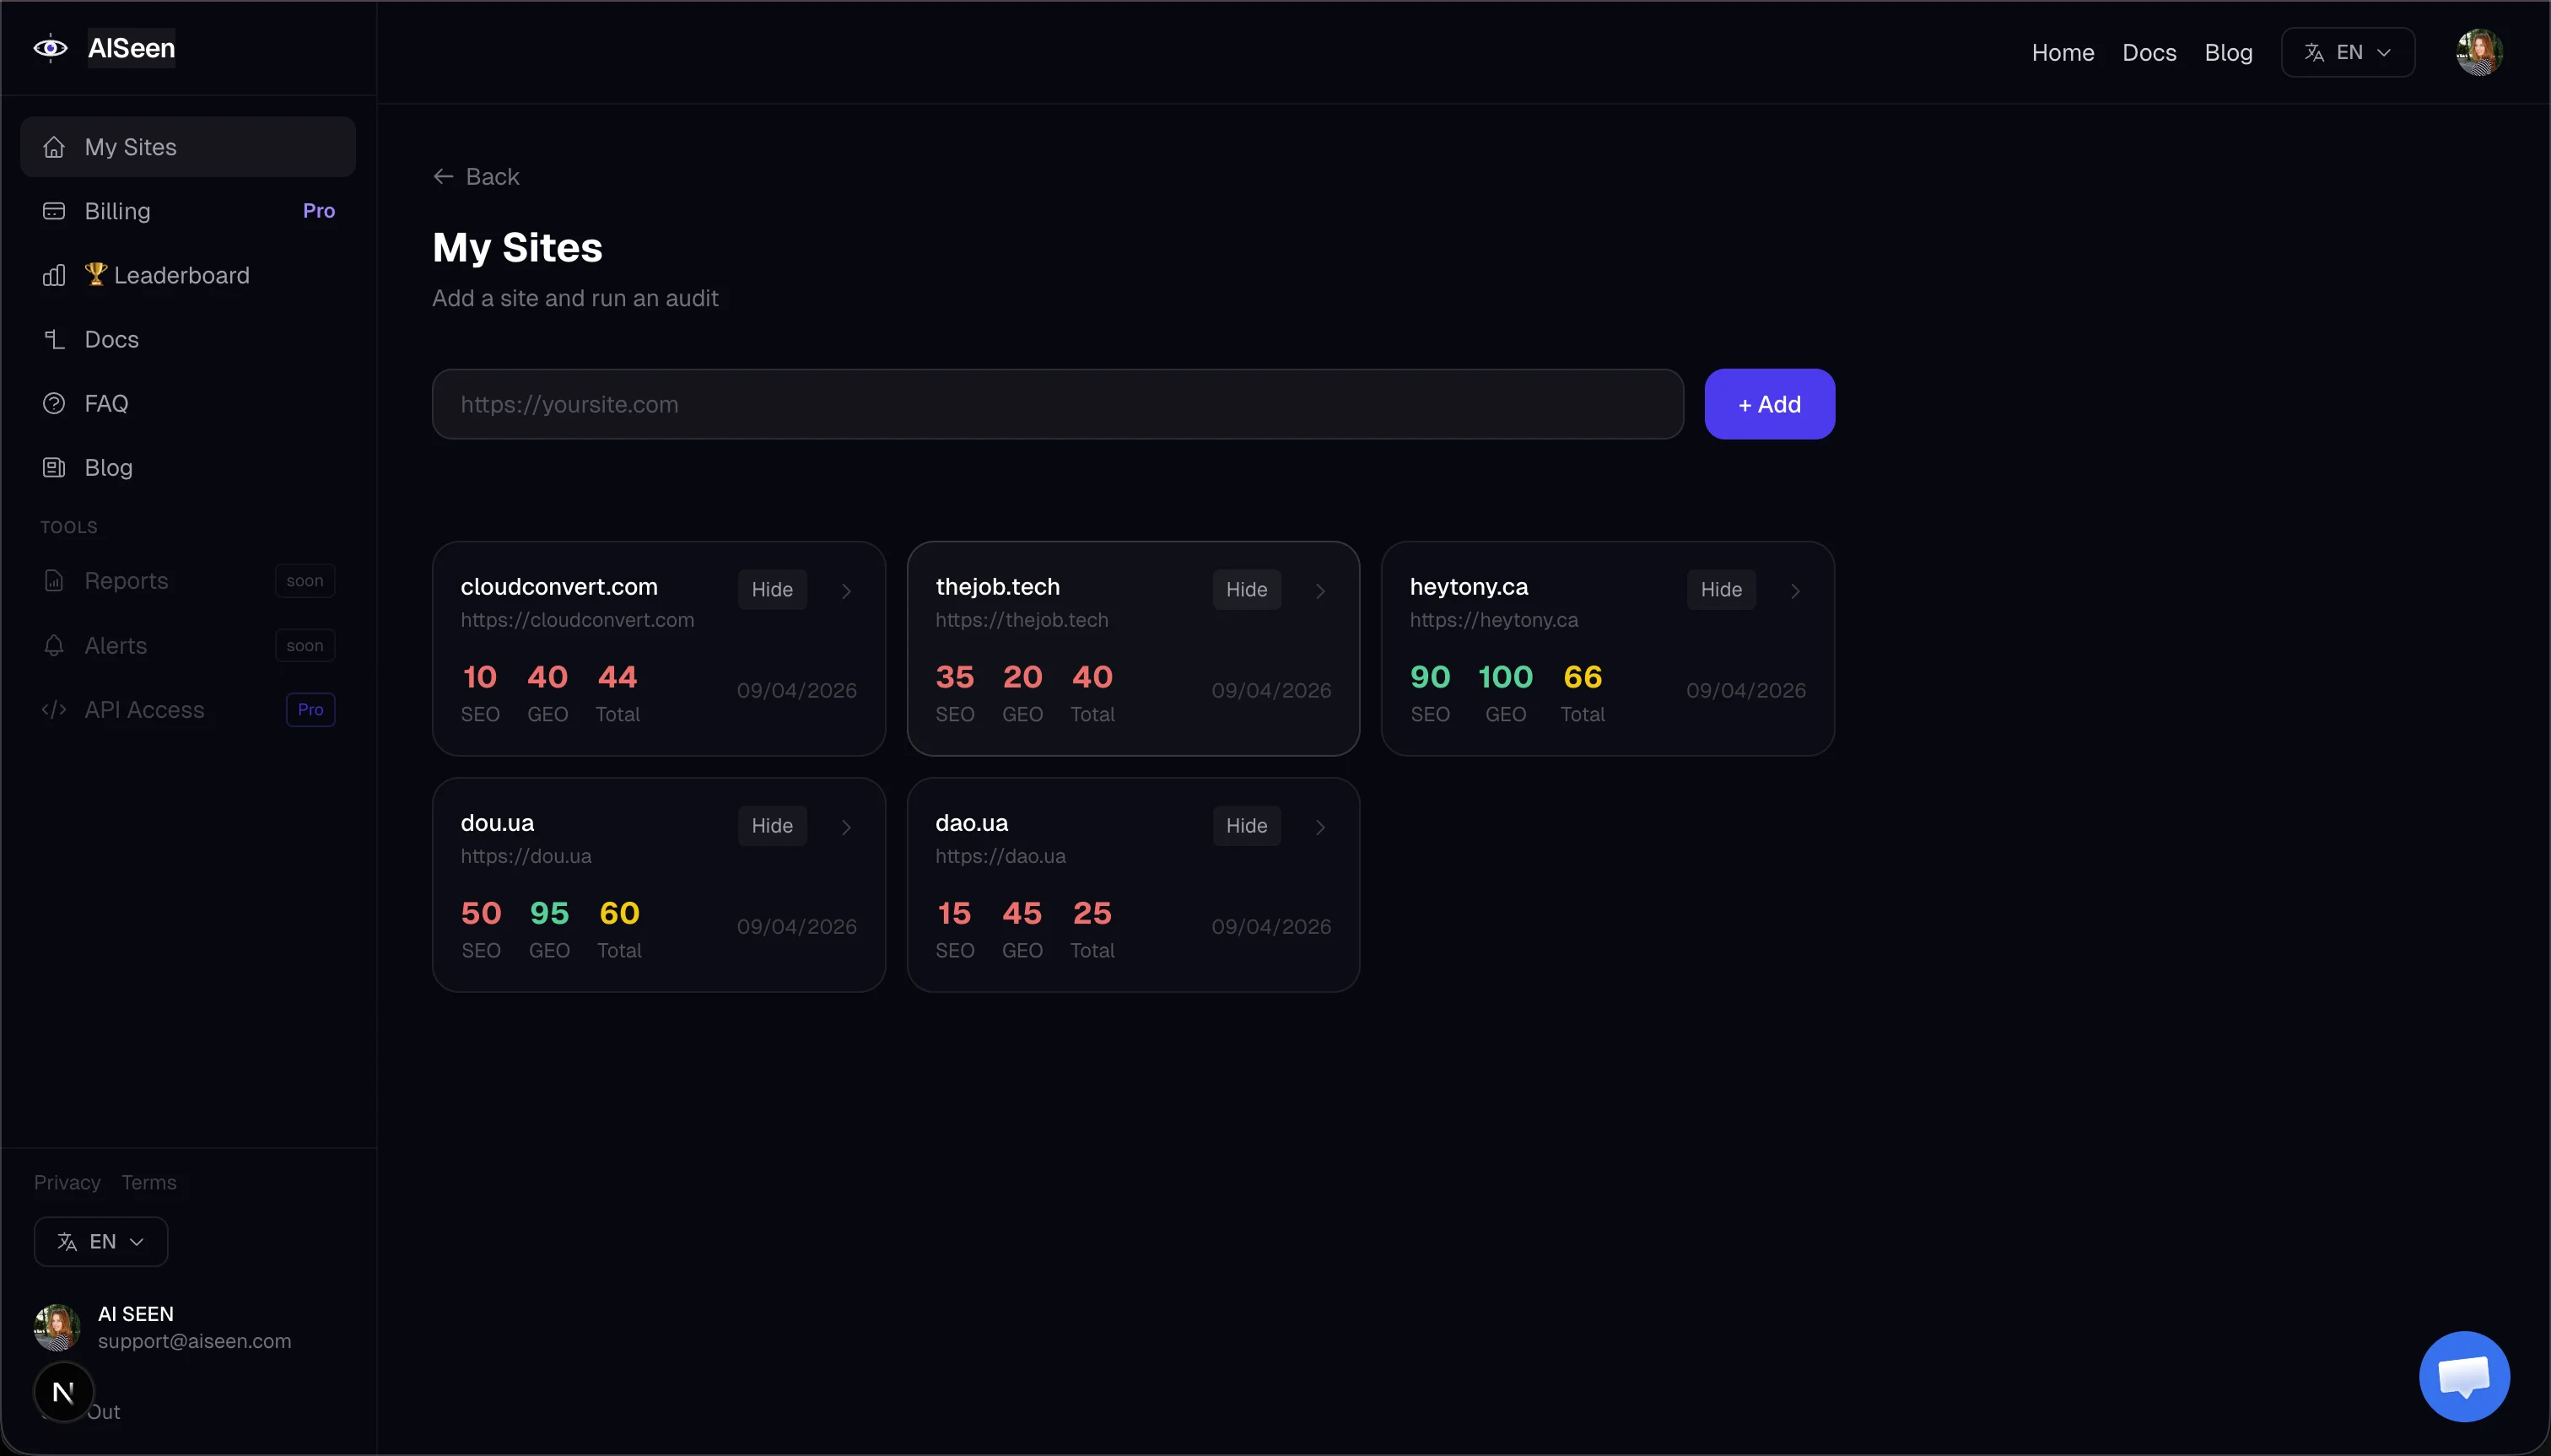This screenshot has width=2551, height=1456.
Task: Click the FAQ question mark icon
Action: pos(54,403)
